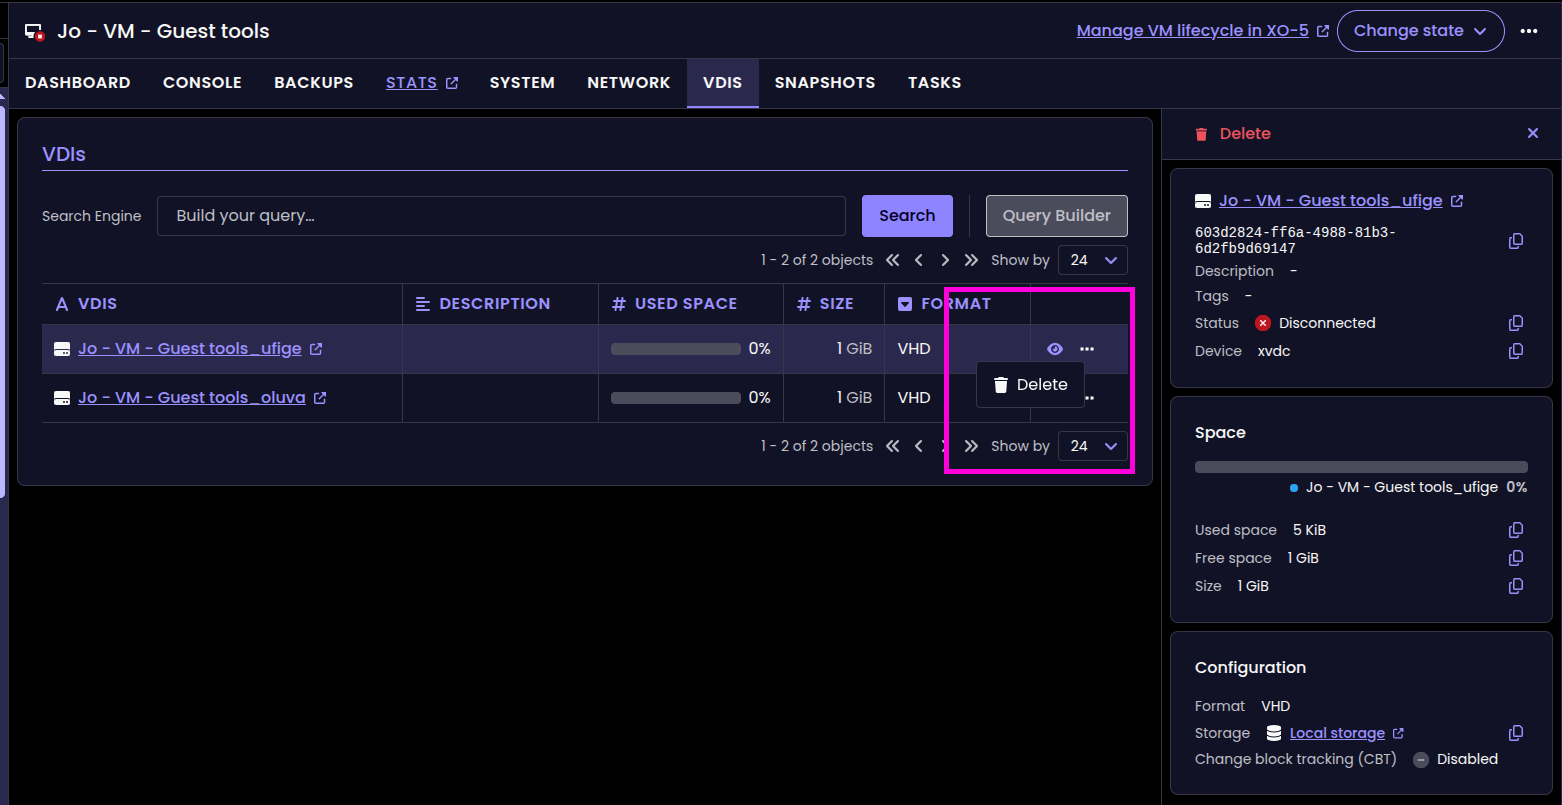Screen dimensions: 1562x805
Task: Copy the Local storage value
Action: (x=1516, y=733)
